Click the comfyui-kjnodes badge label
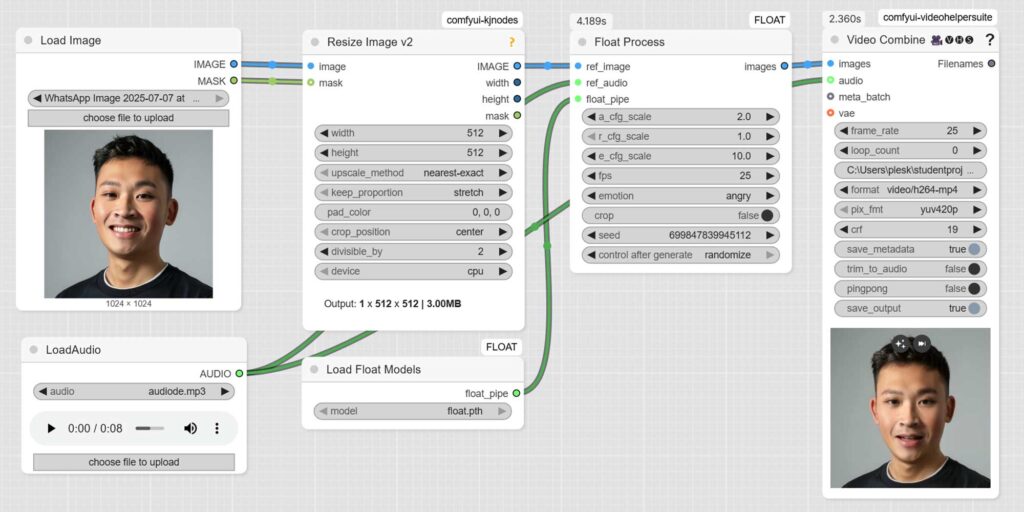Image resolution: width=1024 pixels, height=512 pixels. click(483, 20)
